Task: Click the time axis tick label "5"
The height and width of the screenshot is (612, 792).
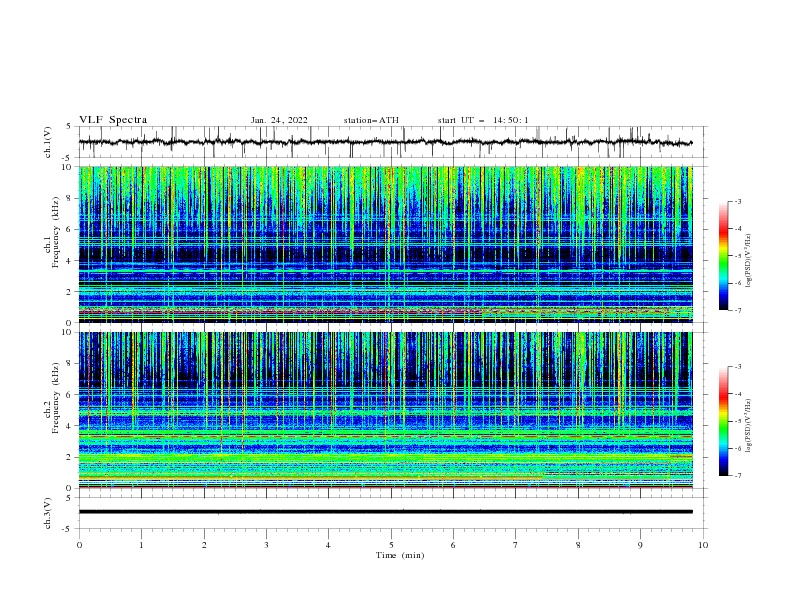Action: pos(391,545)
